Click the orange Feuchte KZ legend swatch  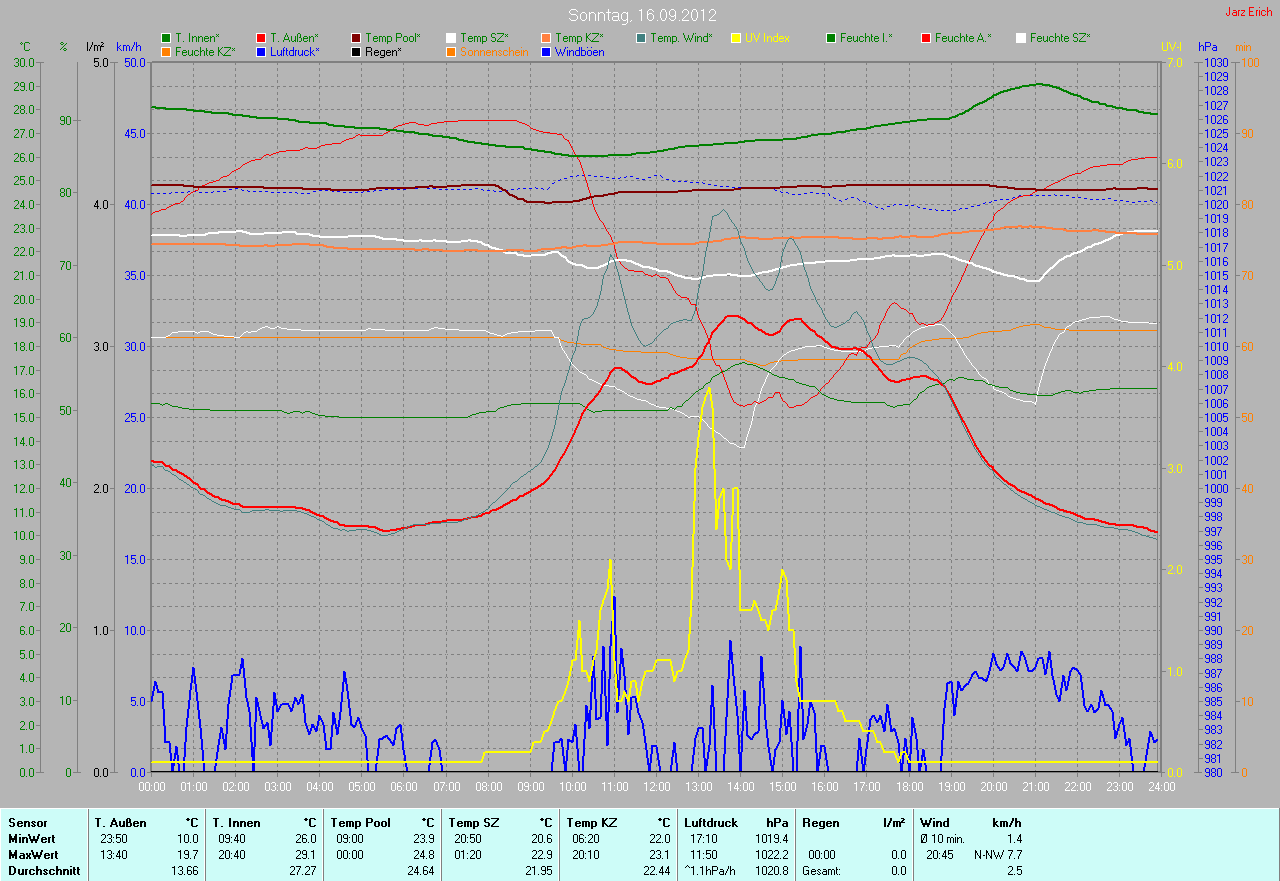[166, 52]
